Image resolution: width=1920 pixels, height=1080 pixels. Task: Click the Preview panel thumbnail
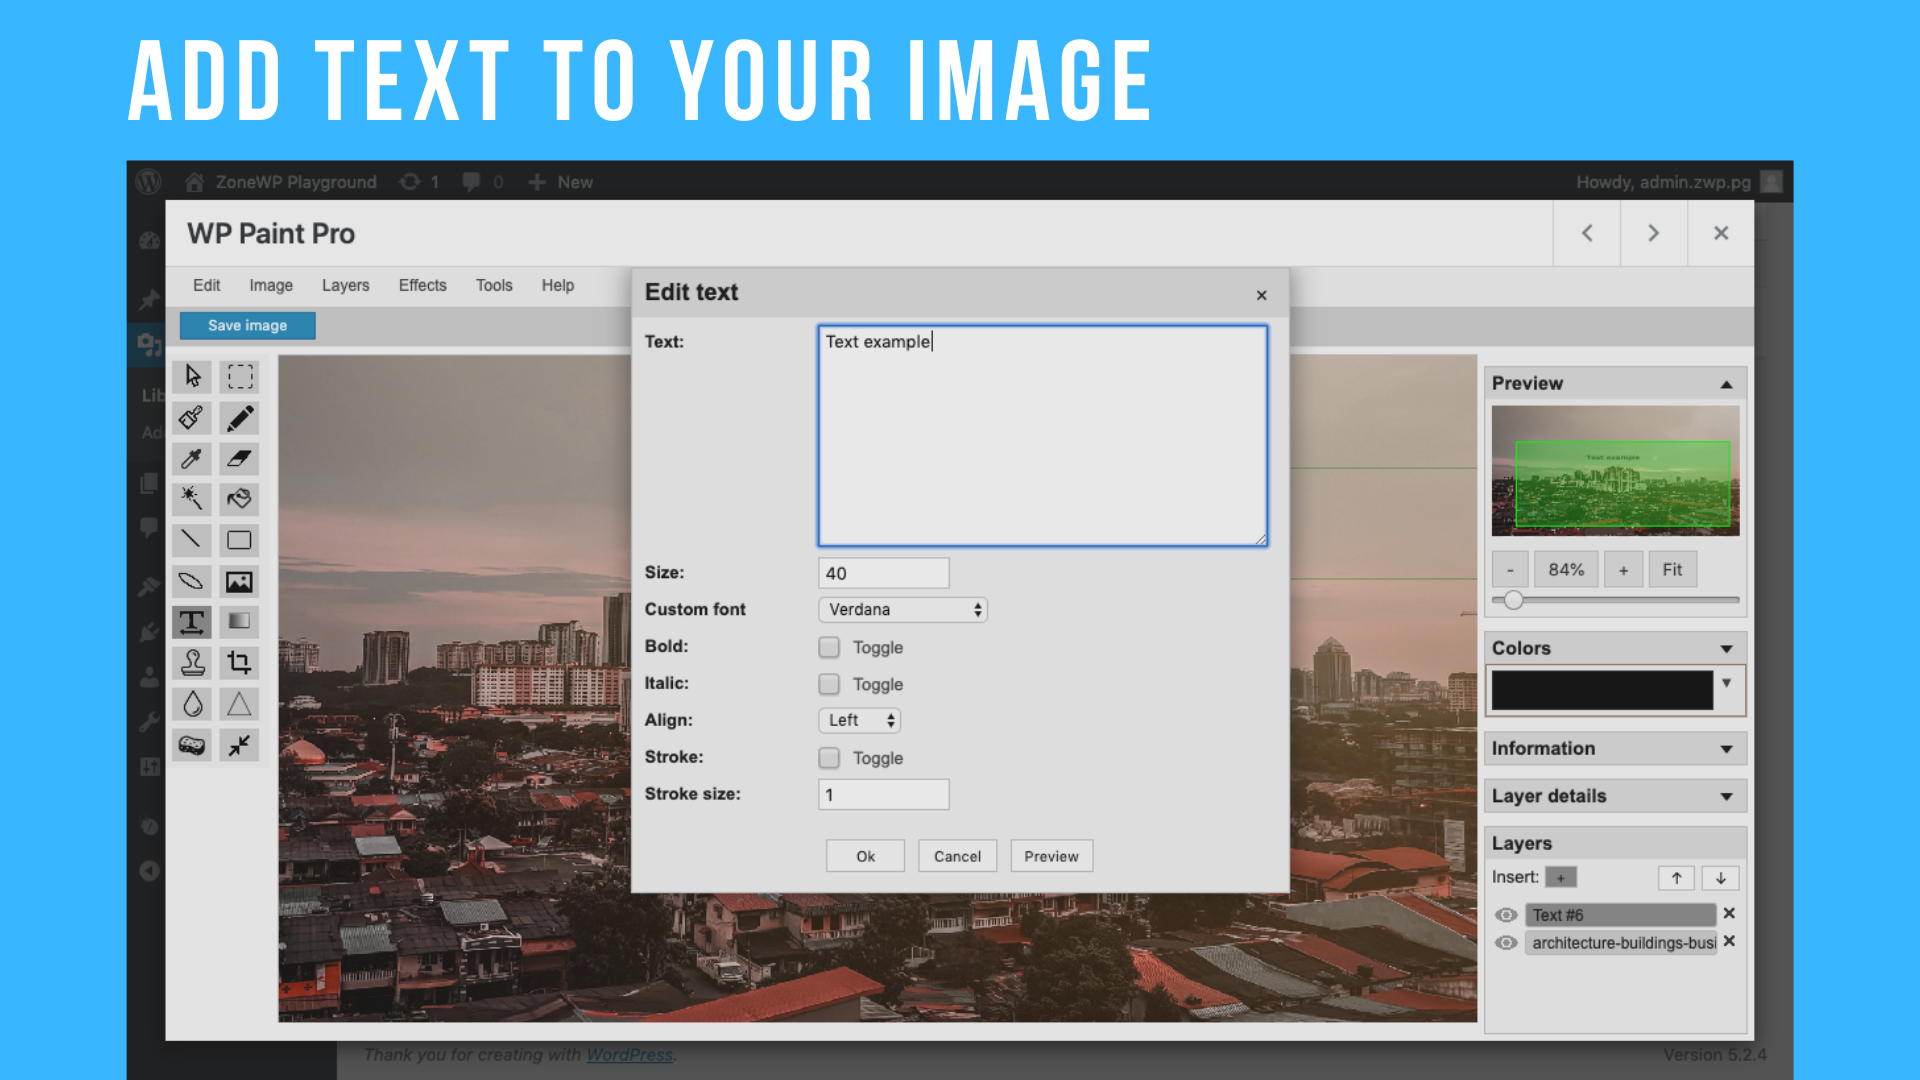1616,471
